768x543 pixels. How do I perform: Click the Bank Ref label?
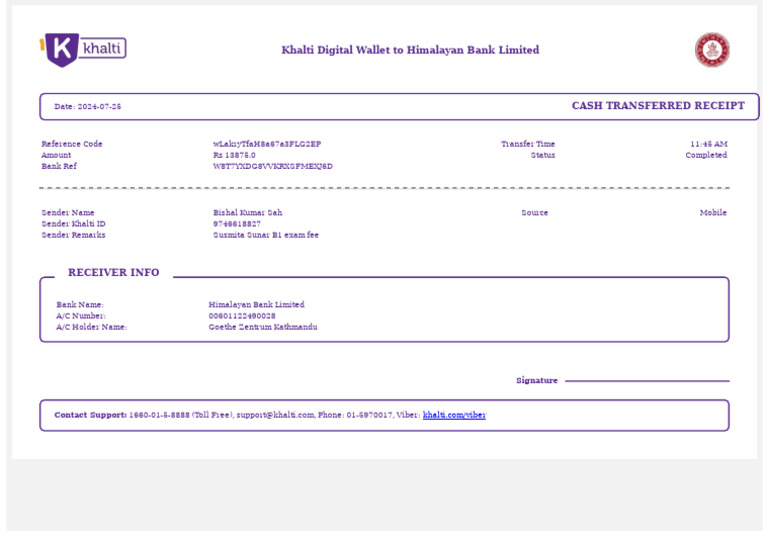point(59,166)
